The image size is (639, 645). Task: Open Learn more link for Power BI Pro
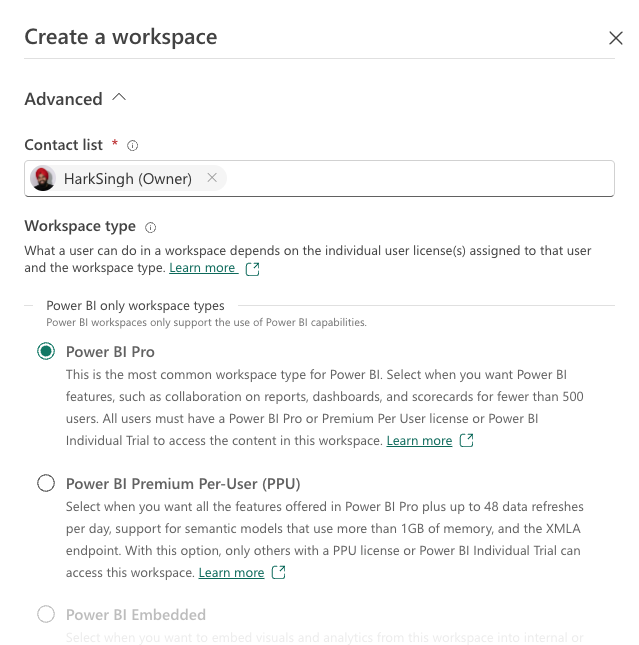[x=419, y=441]
